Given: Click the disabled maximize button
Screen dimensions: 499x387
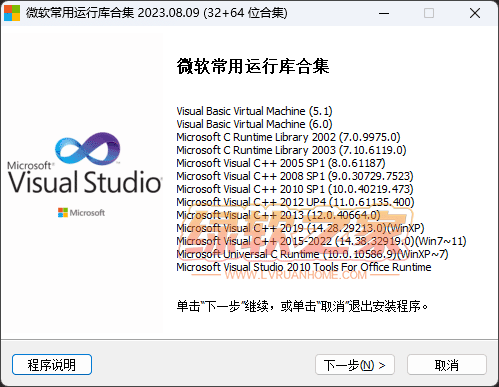Looking at the screenshot, I should tap(429, 13).
